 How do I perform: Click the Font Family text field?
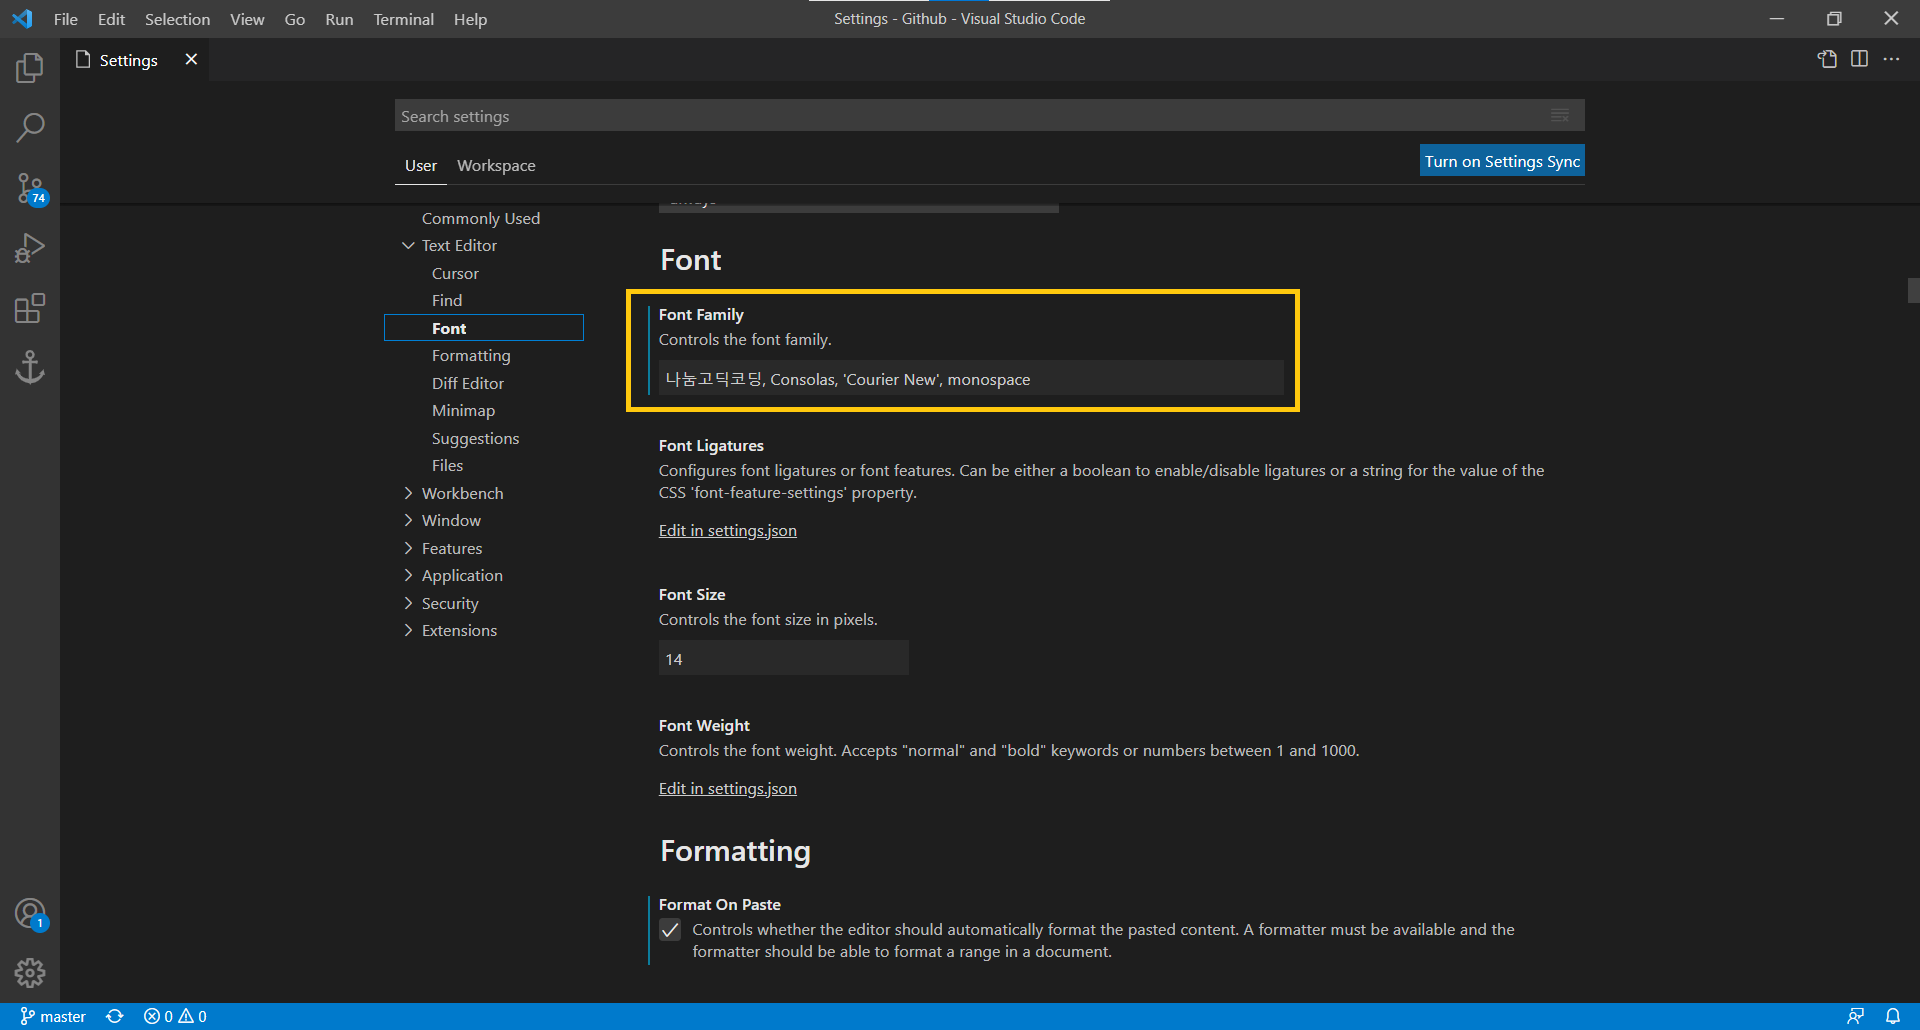[971, 378]
